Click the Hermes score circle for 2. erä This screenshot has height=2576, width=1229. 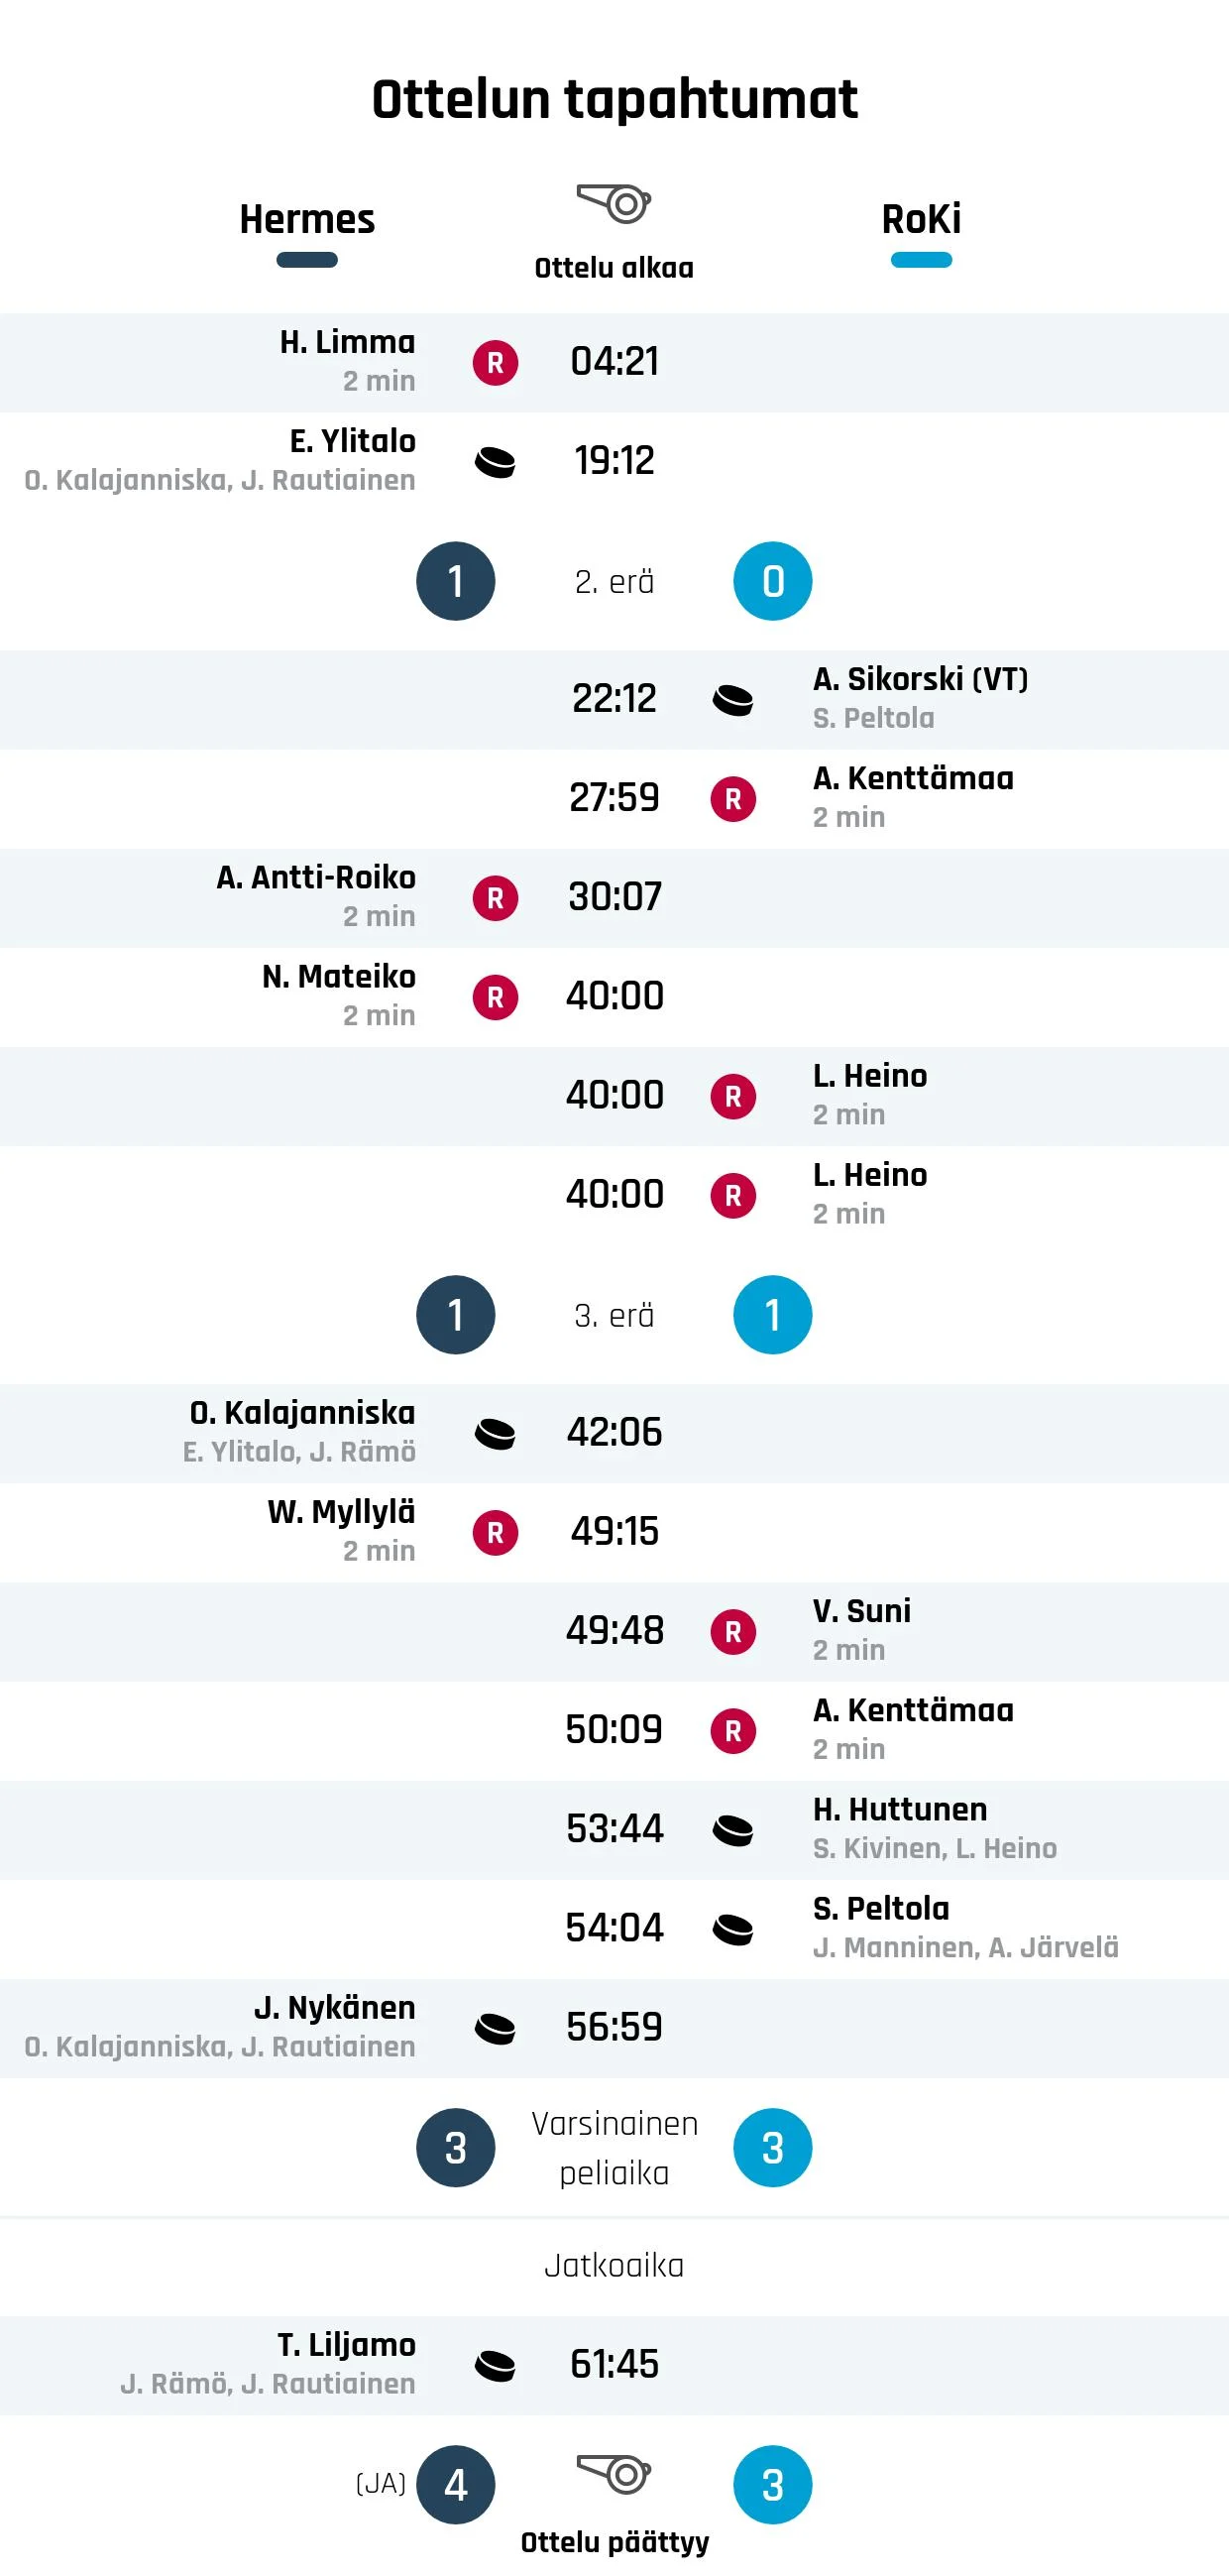(x=456, y=581)
